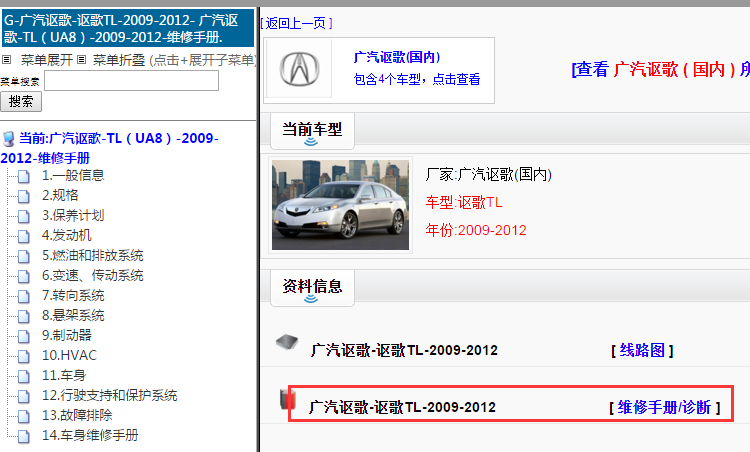Open the 维修手册/诊断 link
Image resolution: width=750 pixels, height=452 pixels.
click(x=664, y=408)
